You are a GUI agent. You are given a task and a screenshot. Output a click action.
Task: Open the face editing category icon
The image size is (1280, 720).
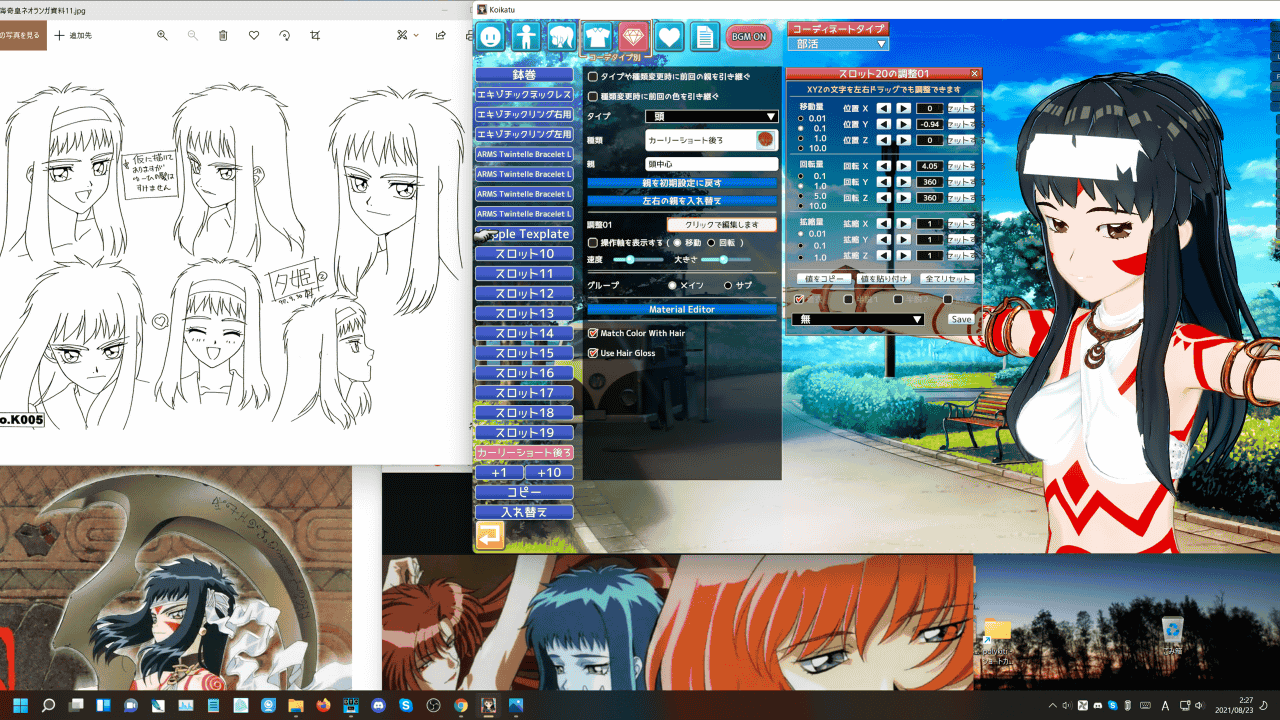[x=490, y=37]
